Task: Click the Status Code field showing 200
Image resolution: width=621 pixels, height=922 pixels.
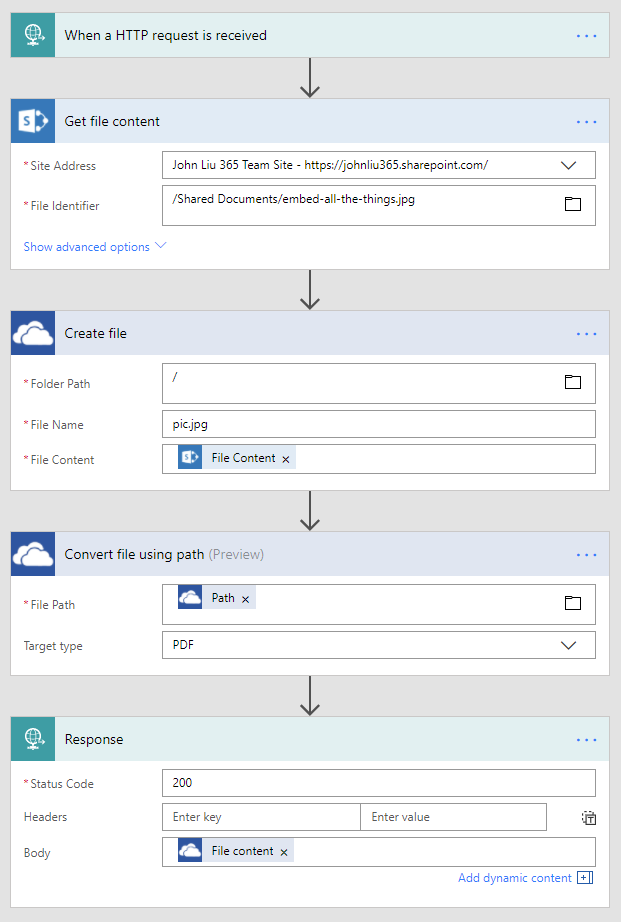Action: tap(378, 783)
